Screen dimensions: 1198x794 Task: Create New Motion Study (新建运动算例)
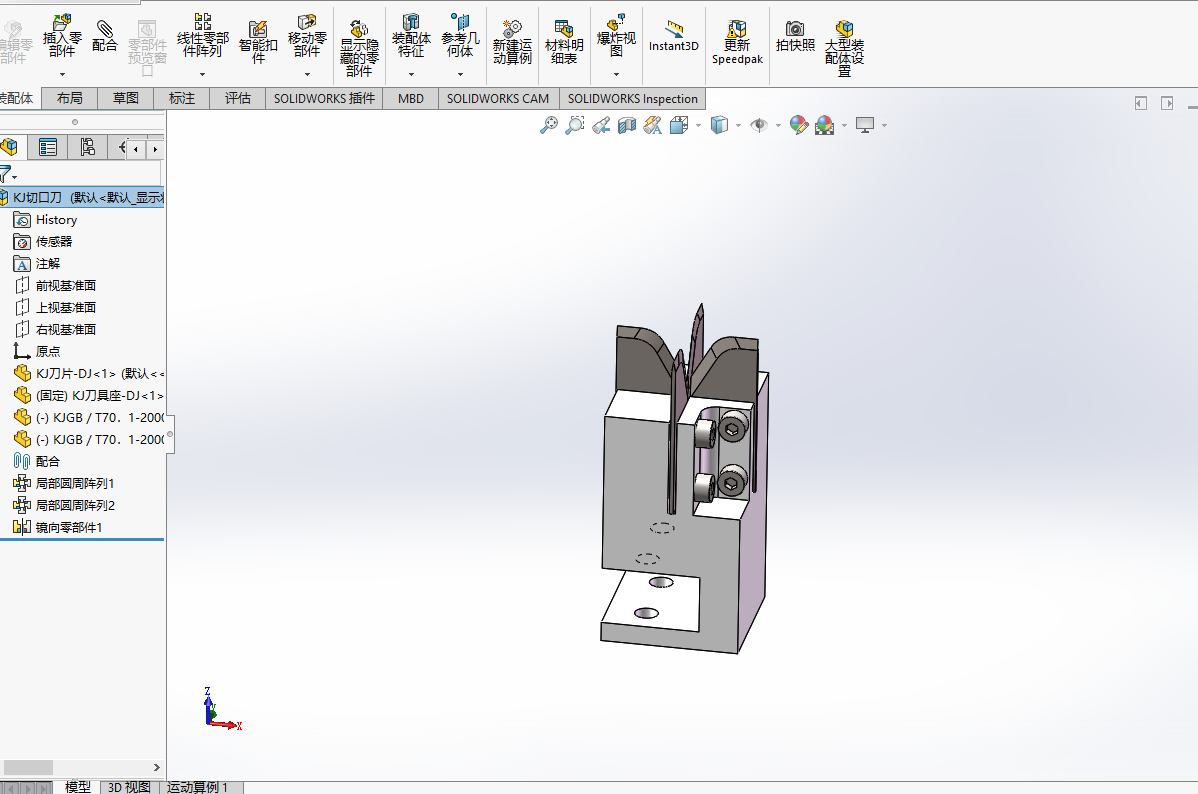click(x=512, y=43)
